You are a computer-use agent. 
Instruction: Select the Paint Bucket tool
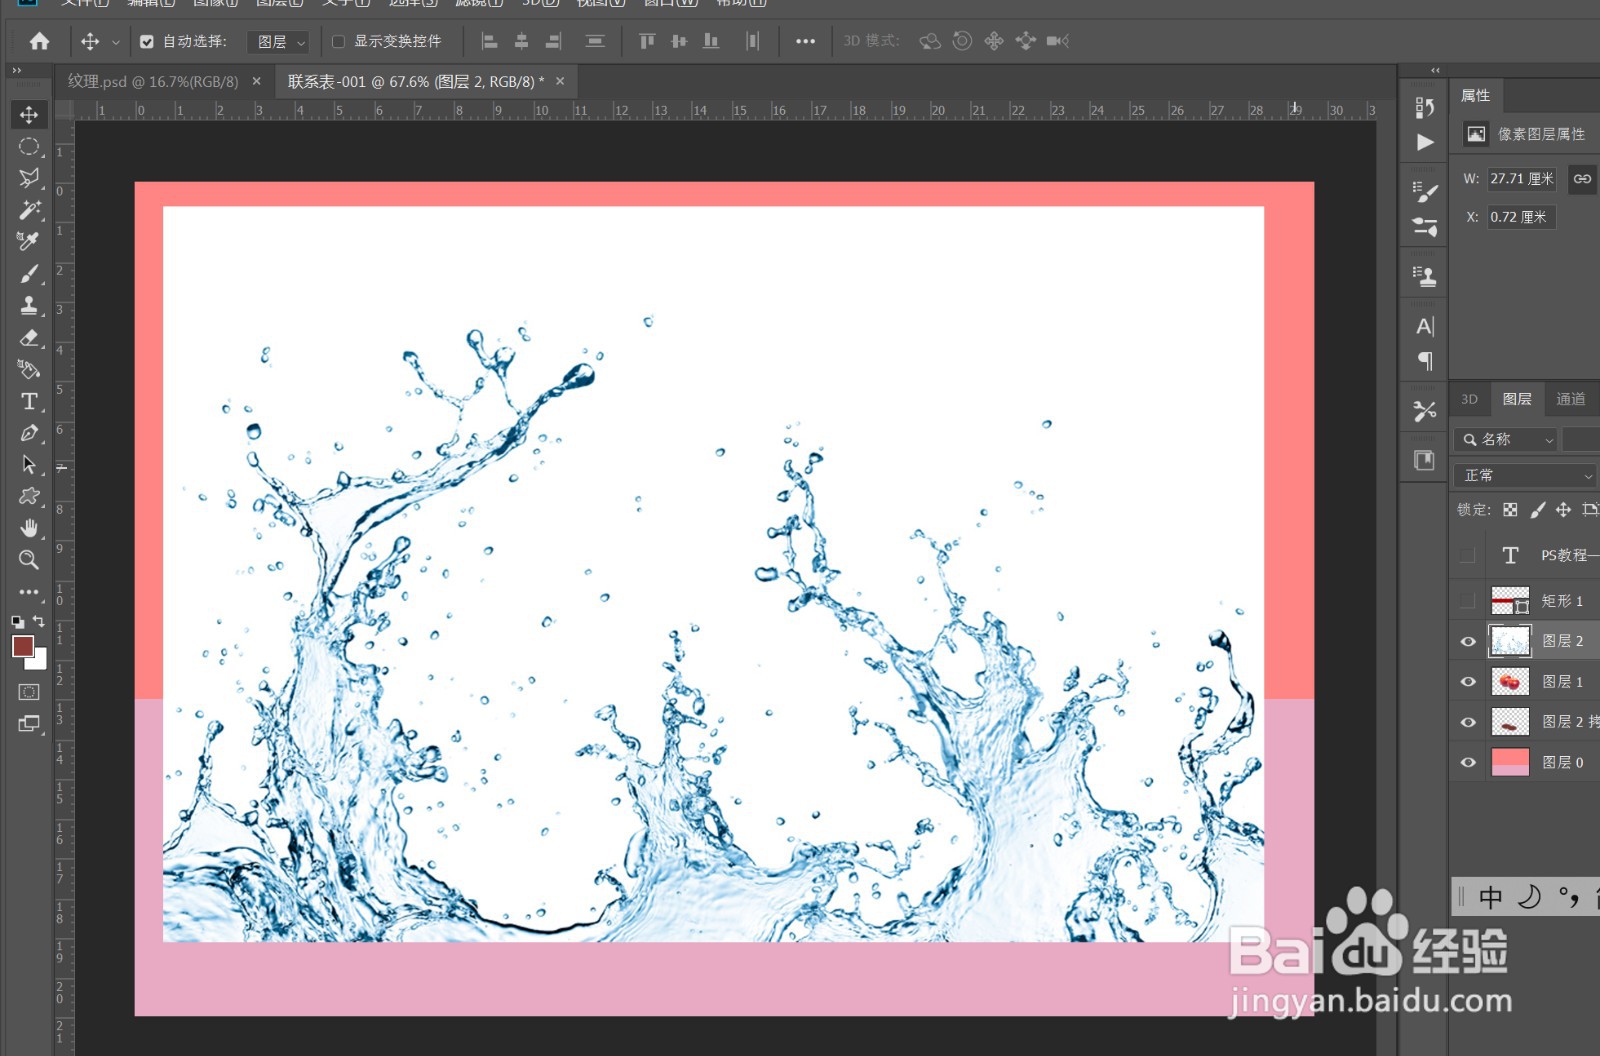click(x=29, y=369)
